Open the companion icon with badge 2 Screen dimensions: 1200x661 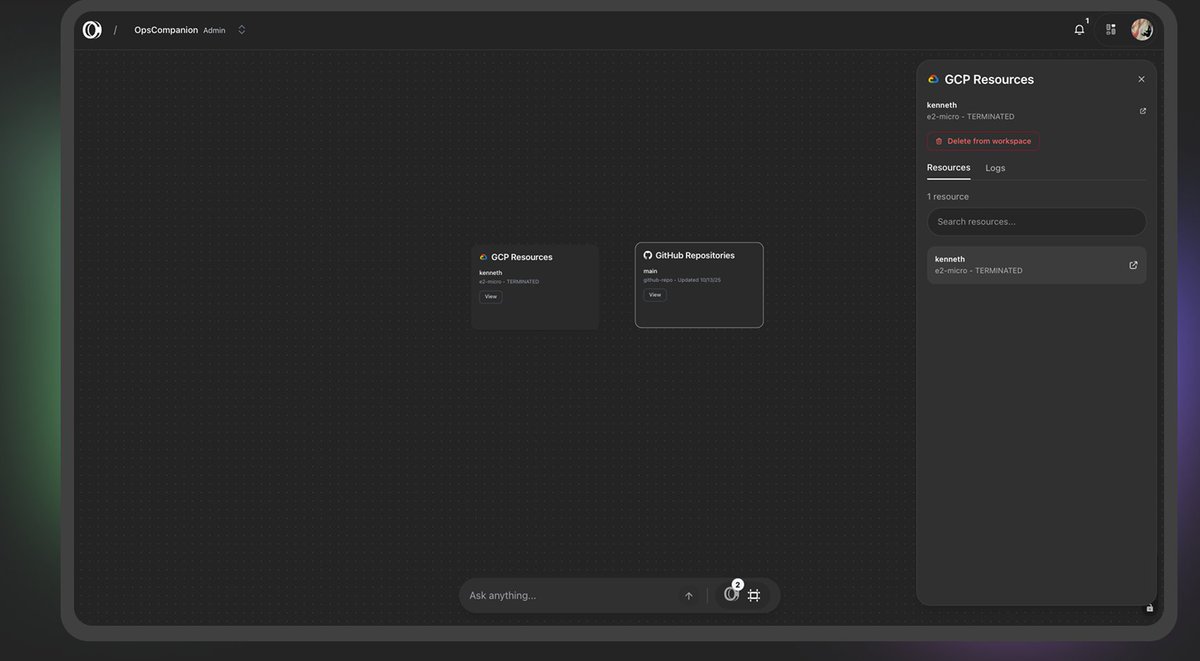(731, 595)
